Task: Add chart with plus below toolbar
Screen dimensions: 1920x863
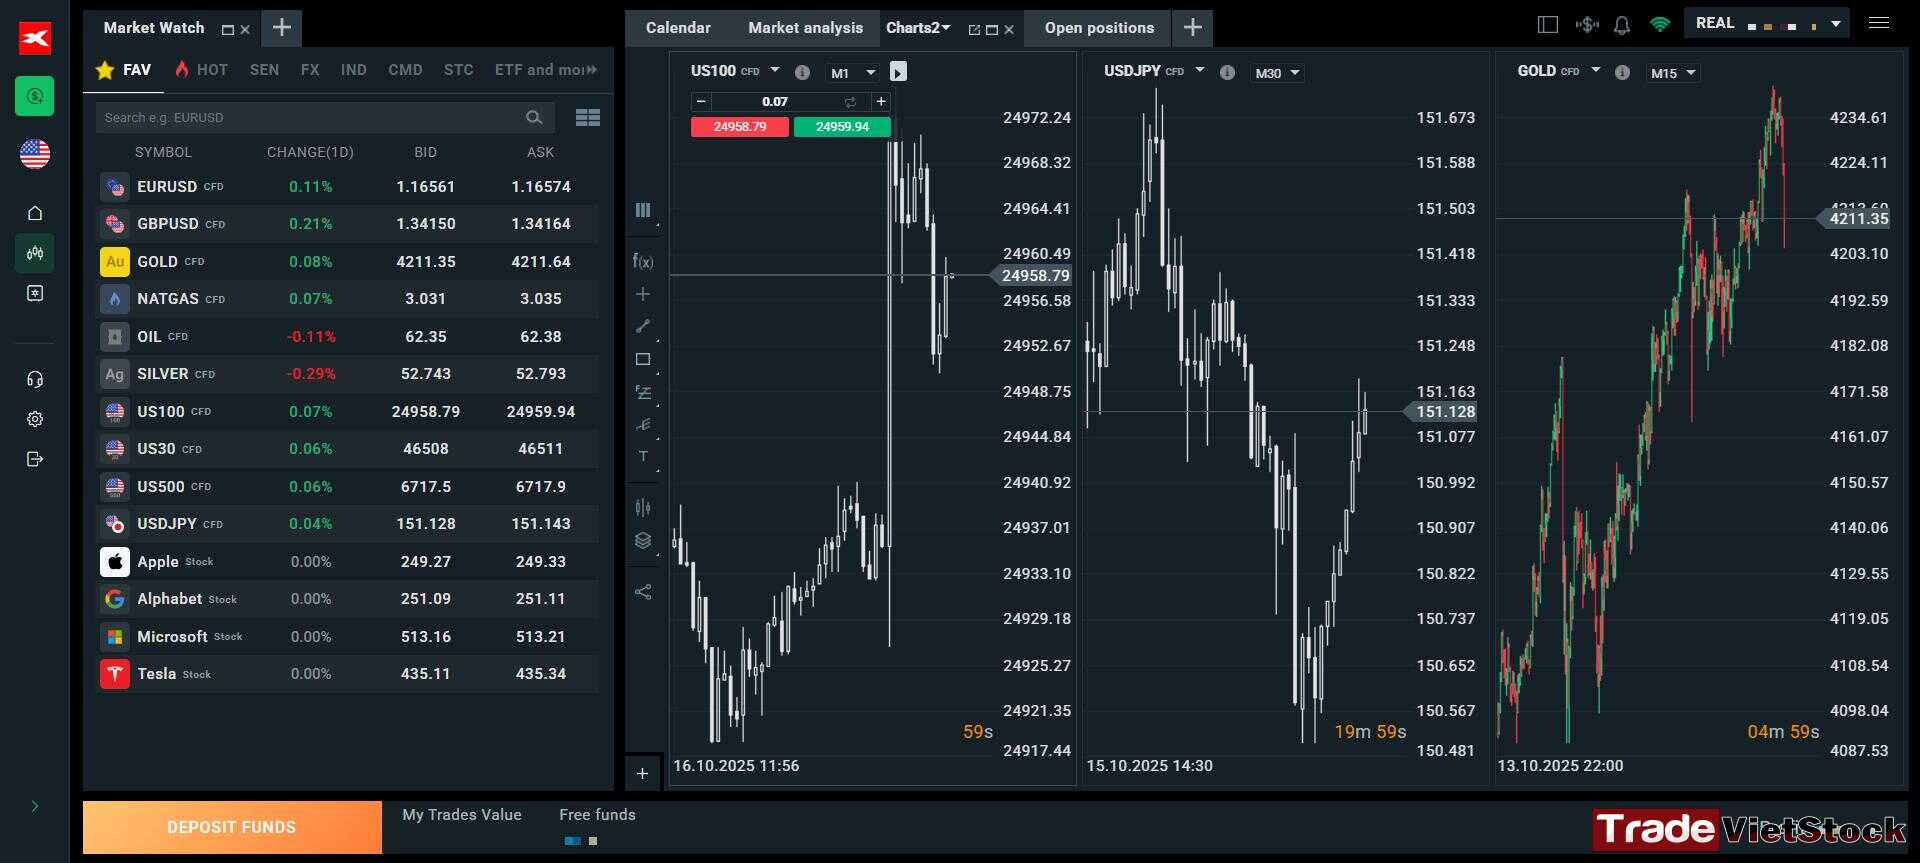Action: [x=643, y=773]
